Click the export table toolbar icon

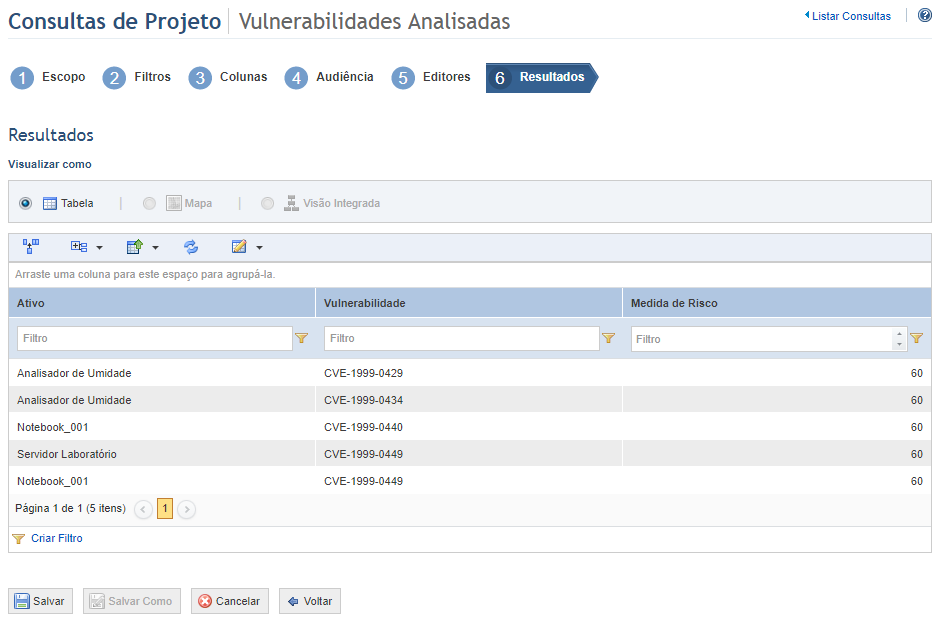pos(135,246)
